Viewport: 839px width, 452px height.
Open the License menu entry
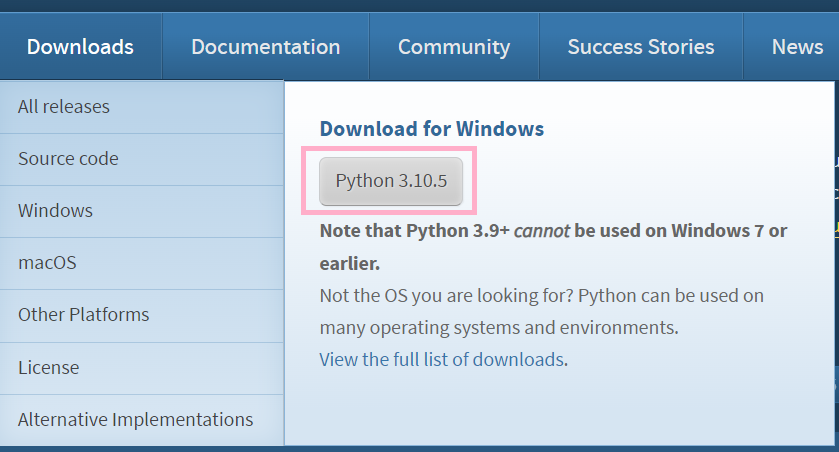coord(142,368)
